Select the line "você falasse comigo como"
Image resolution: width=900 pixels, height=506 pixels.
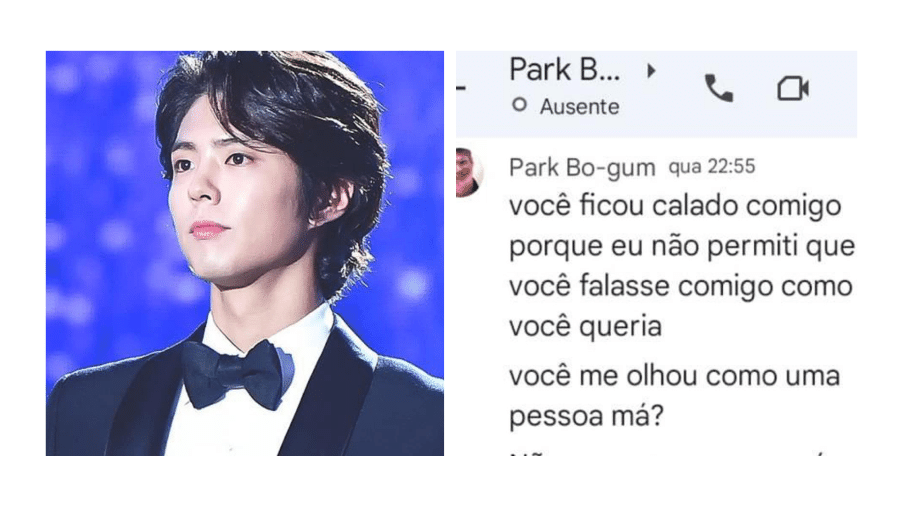pyautogui.click(x=681, y=286)
